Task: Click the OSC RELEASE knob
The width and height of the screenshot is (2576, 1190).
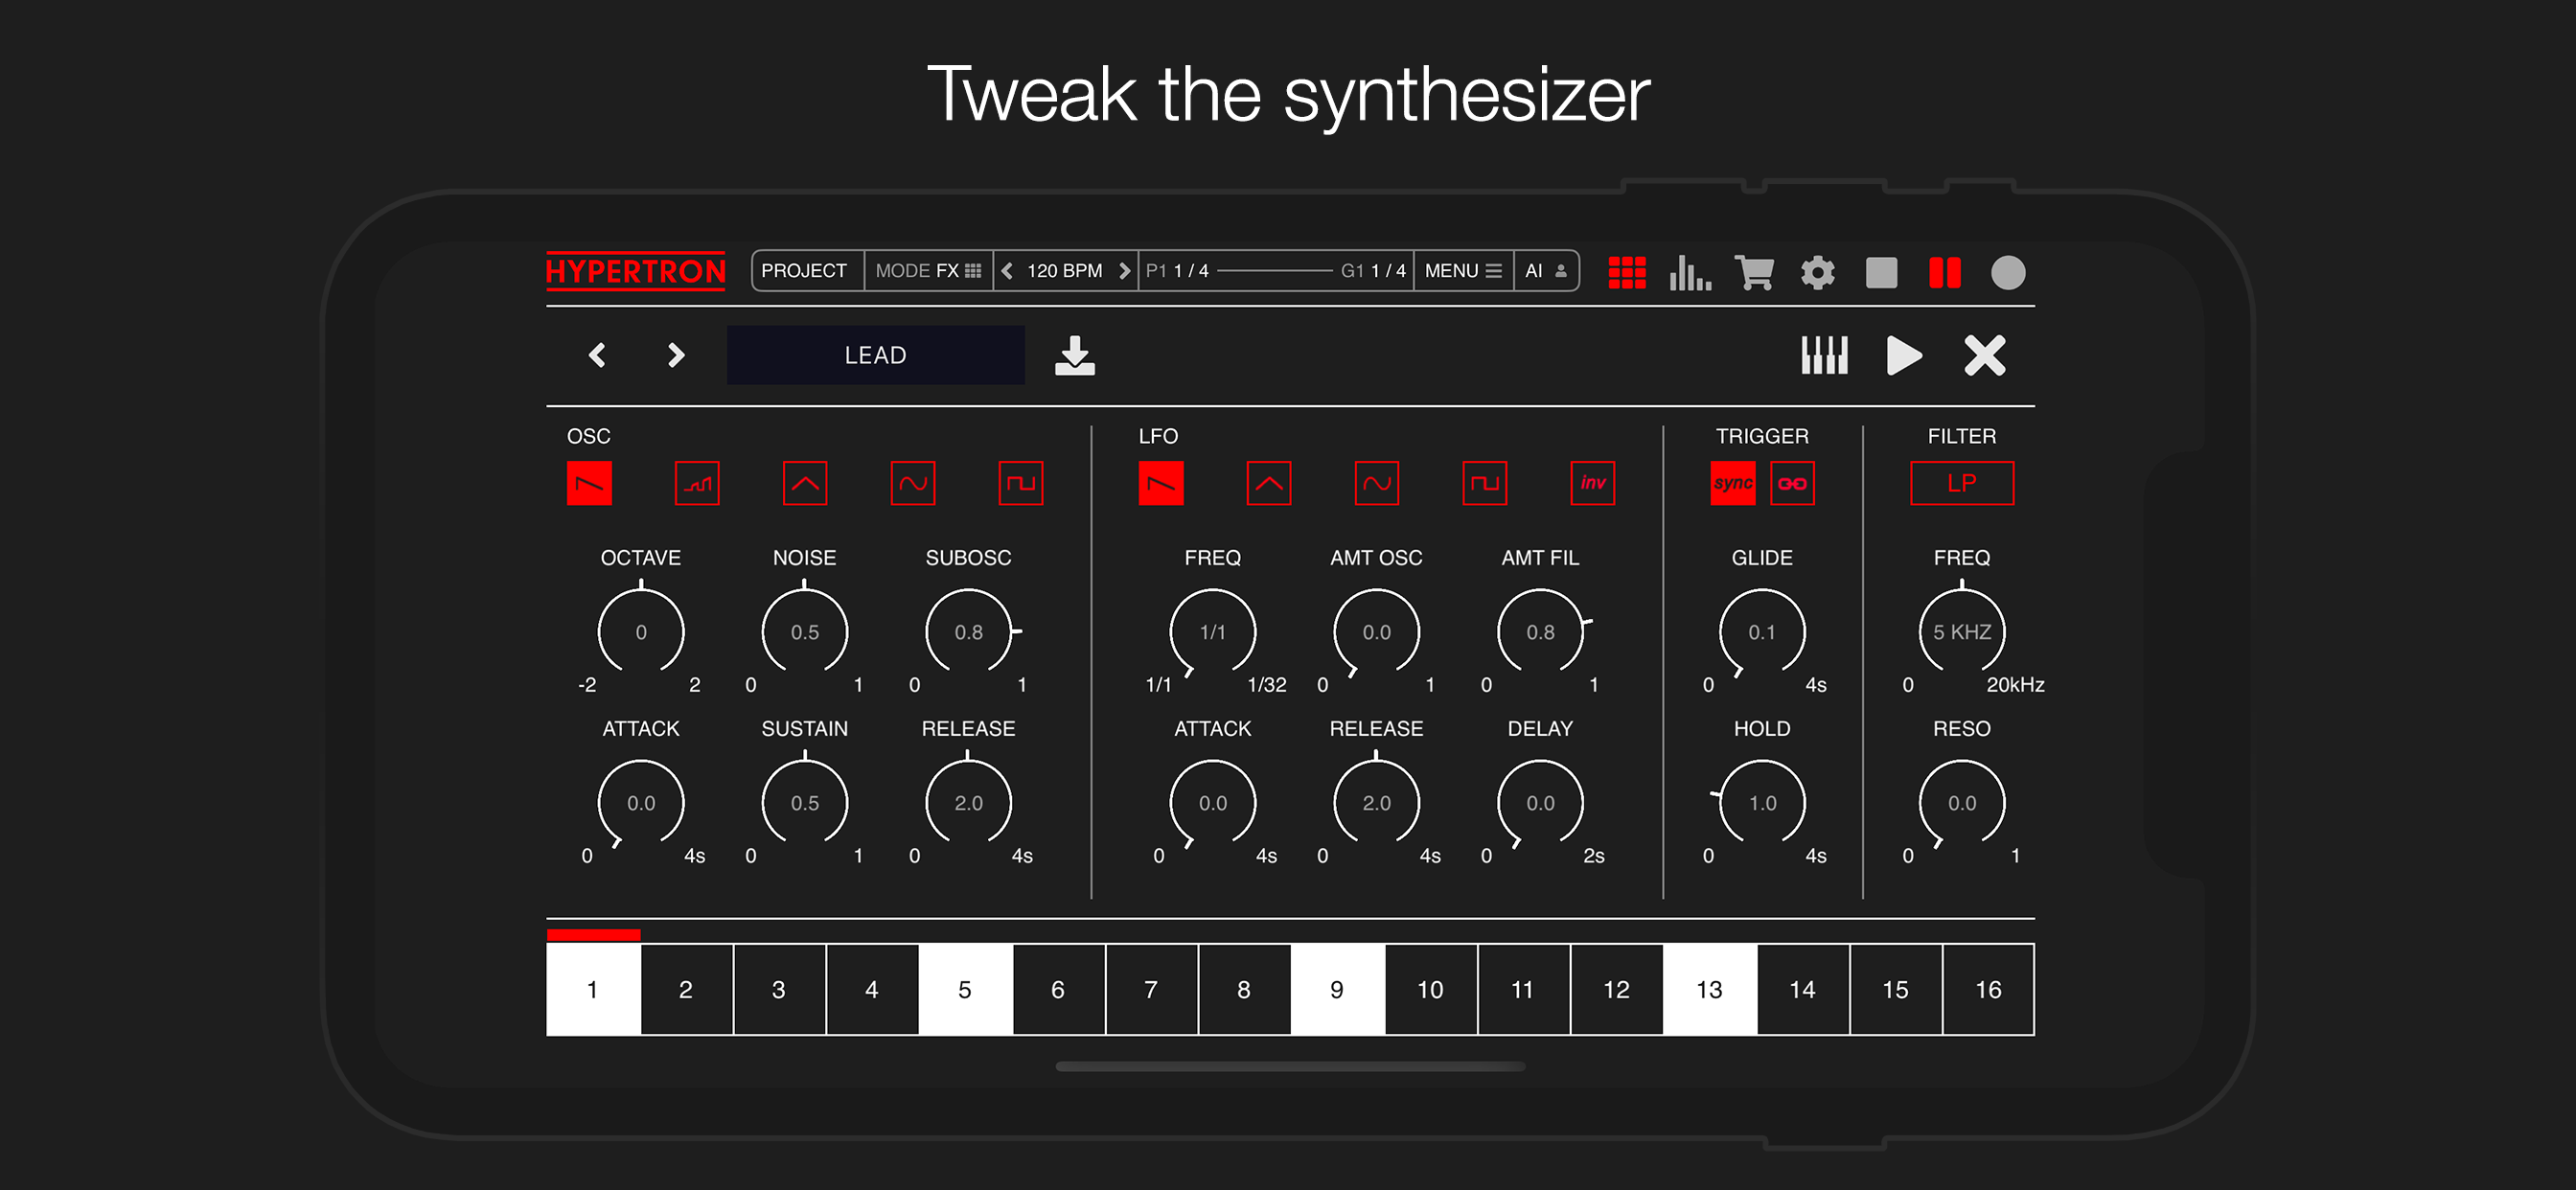Action: (x=969, y=803)
